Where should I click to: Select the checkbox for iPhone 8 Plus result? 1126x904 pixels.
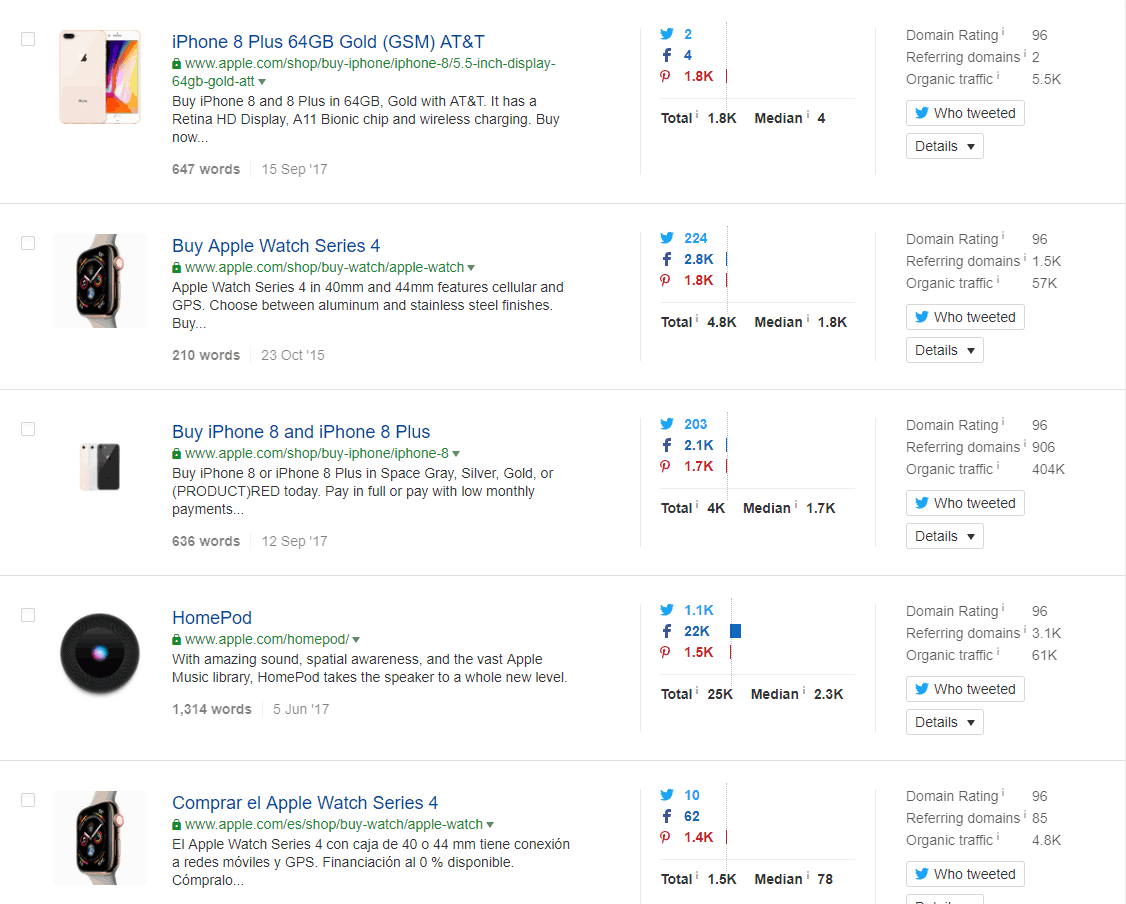pos(28,38)
